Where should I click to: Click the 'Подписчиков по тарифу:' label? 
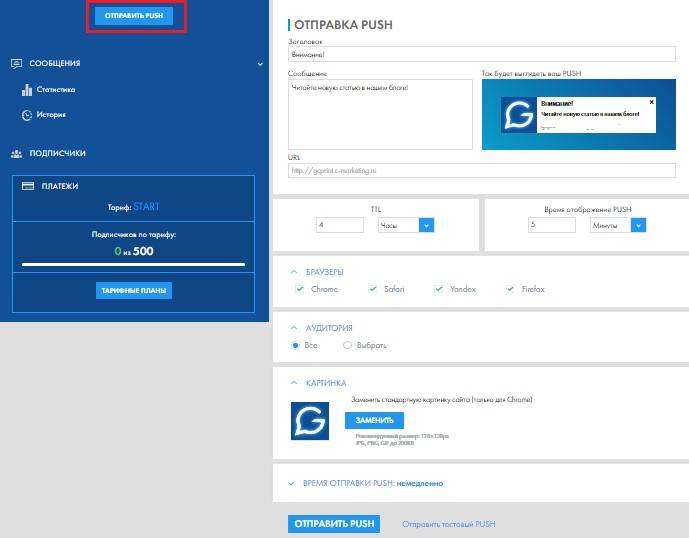point(134,235)
